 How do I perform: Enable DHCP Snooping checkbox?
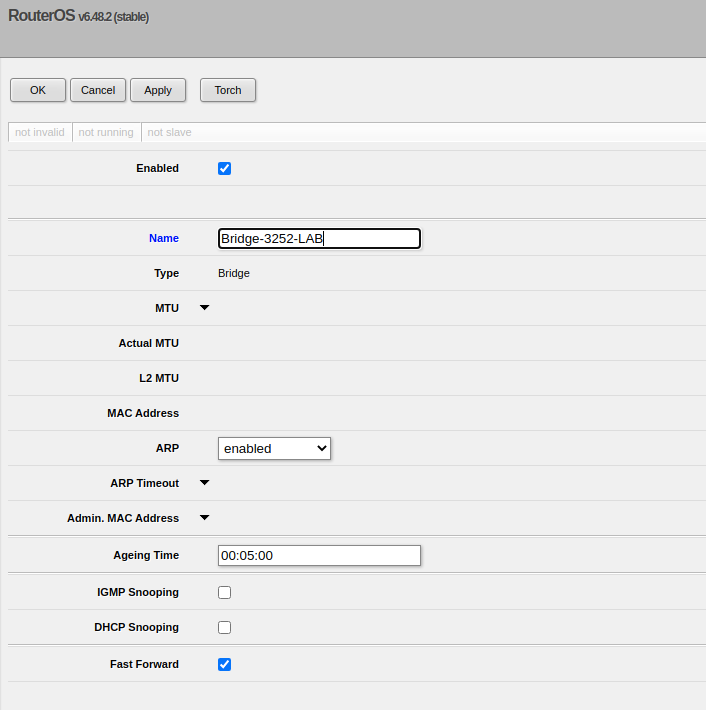(224, 627)
